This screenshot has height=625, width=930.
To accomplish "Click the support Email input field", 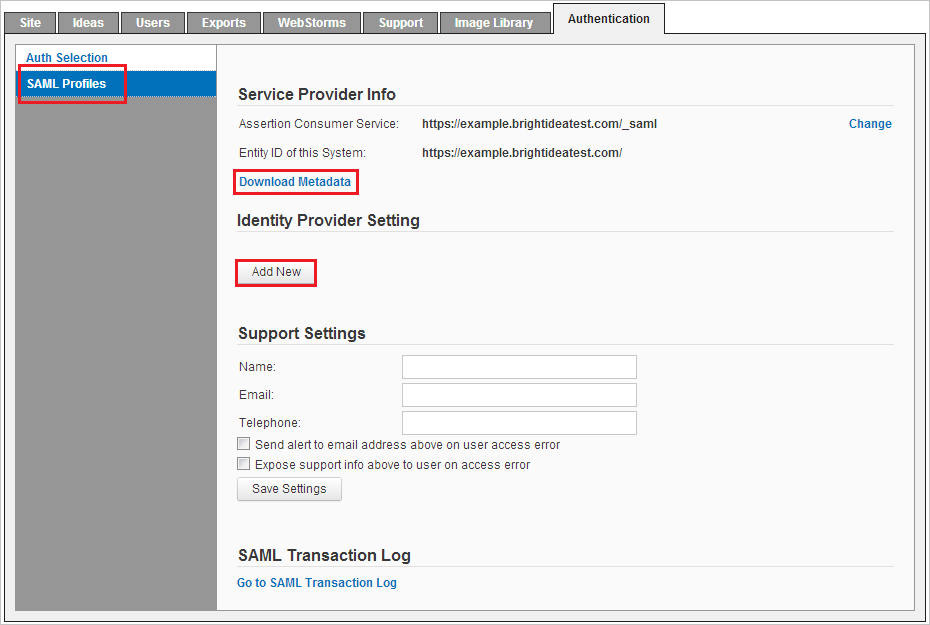I will (518, 394).
